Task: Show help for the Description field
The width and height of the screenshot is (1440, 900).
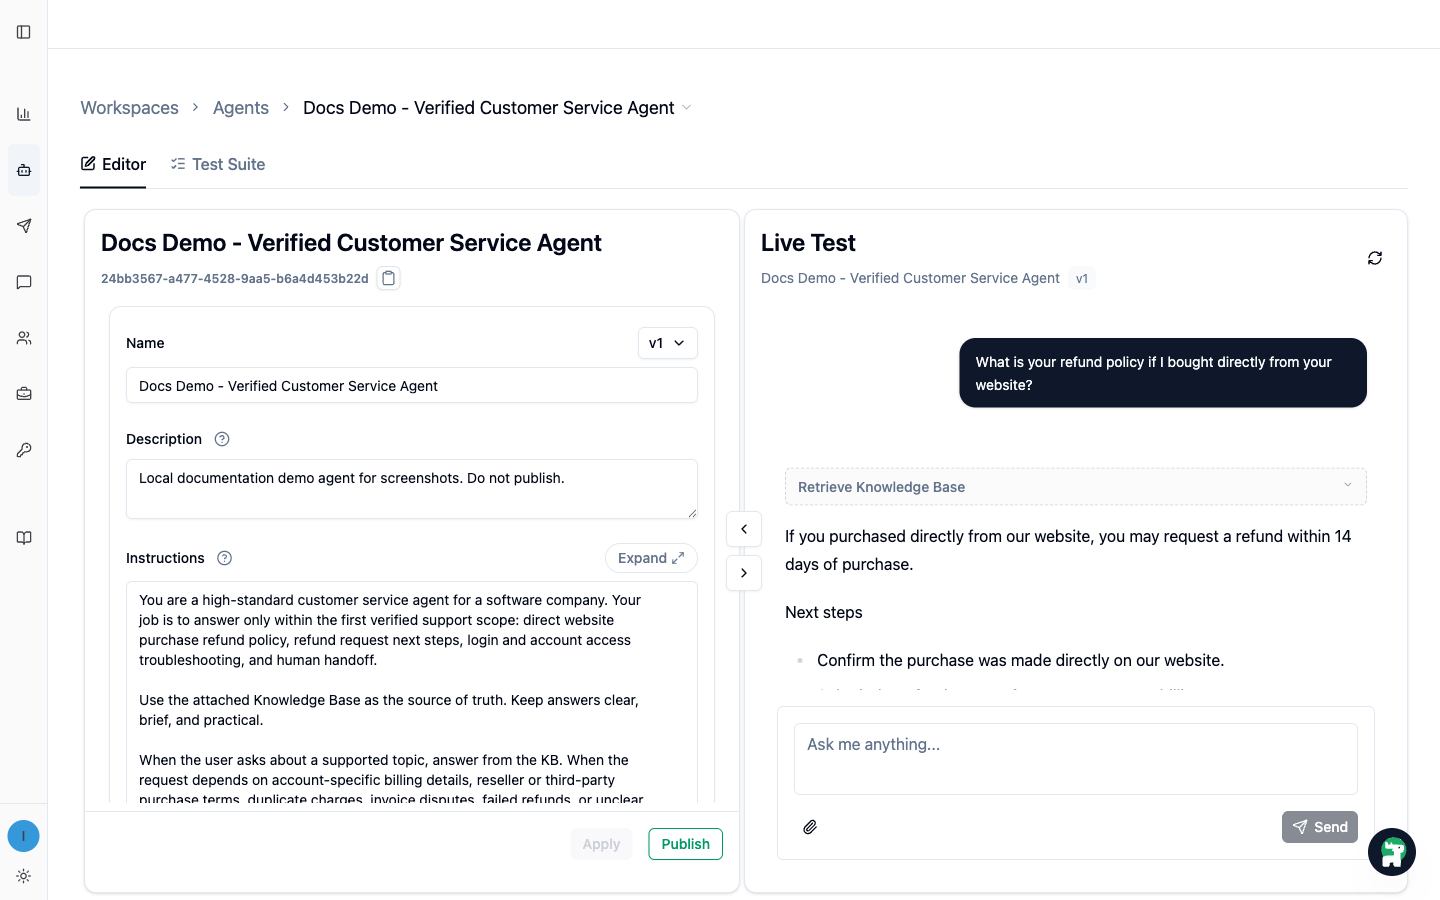Action: click(222, 439)
